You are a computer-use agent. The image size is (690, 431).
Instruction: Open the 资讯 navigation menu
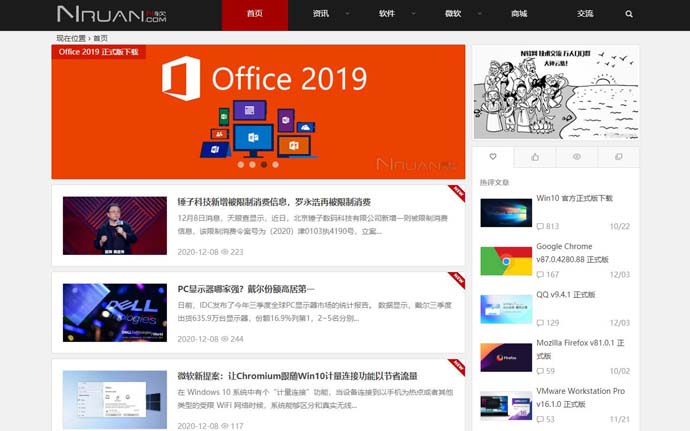tap(321, 14)
